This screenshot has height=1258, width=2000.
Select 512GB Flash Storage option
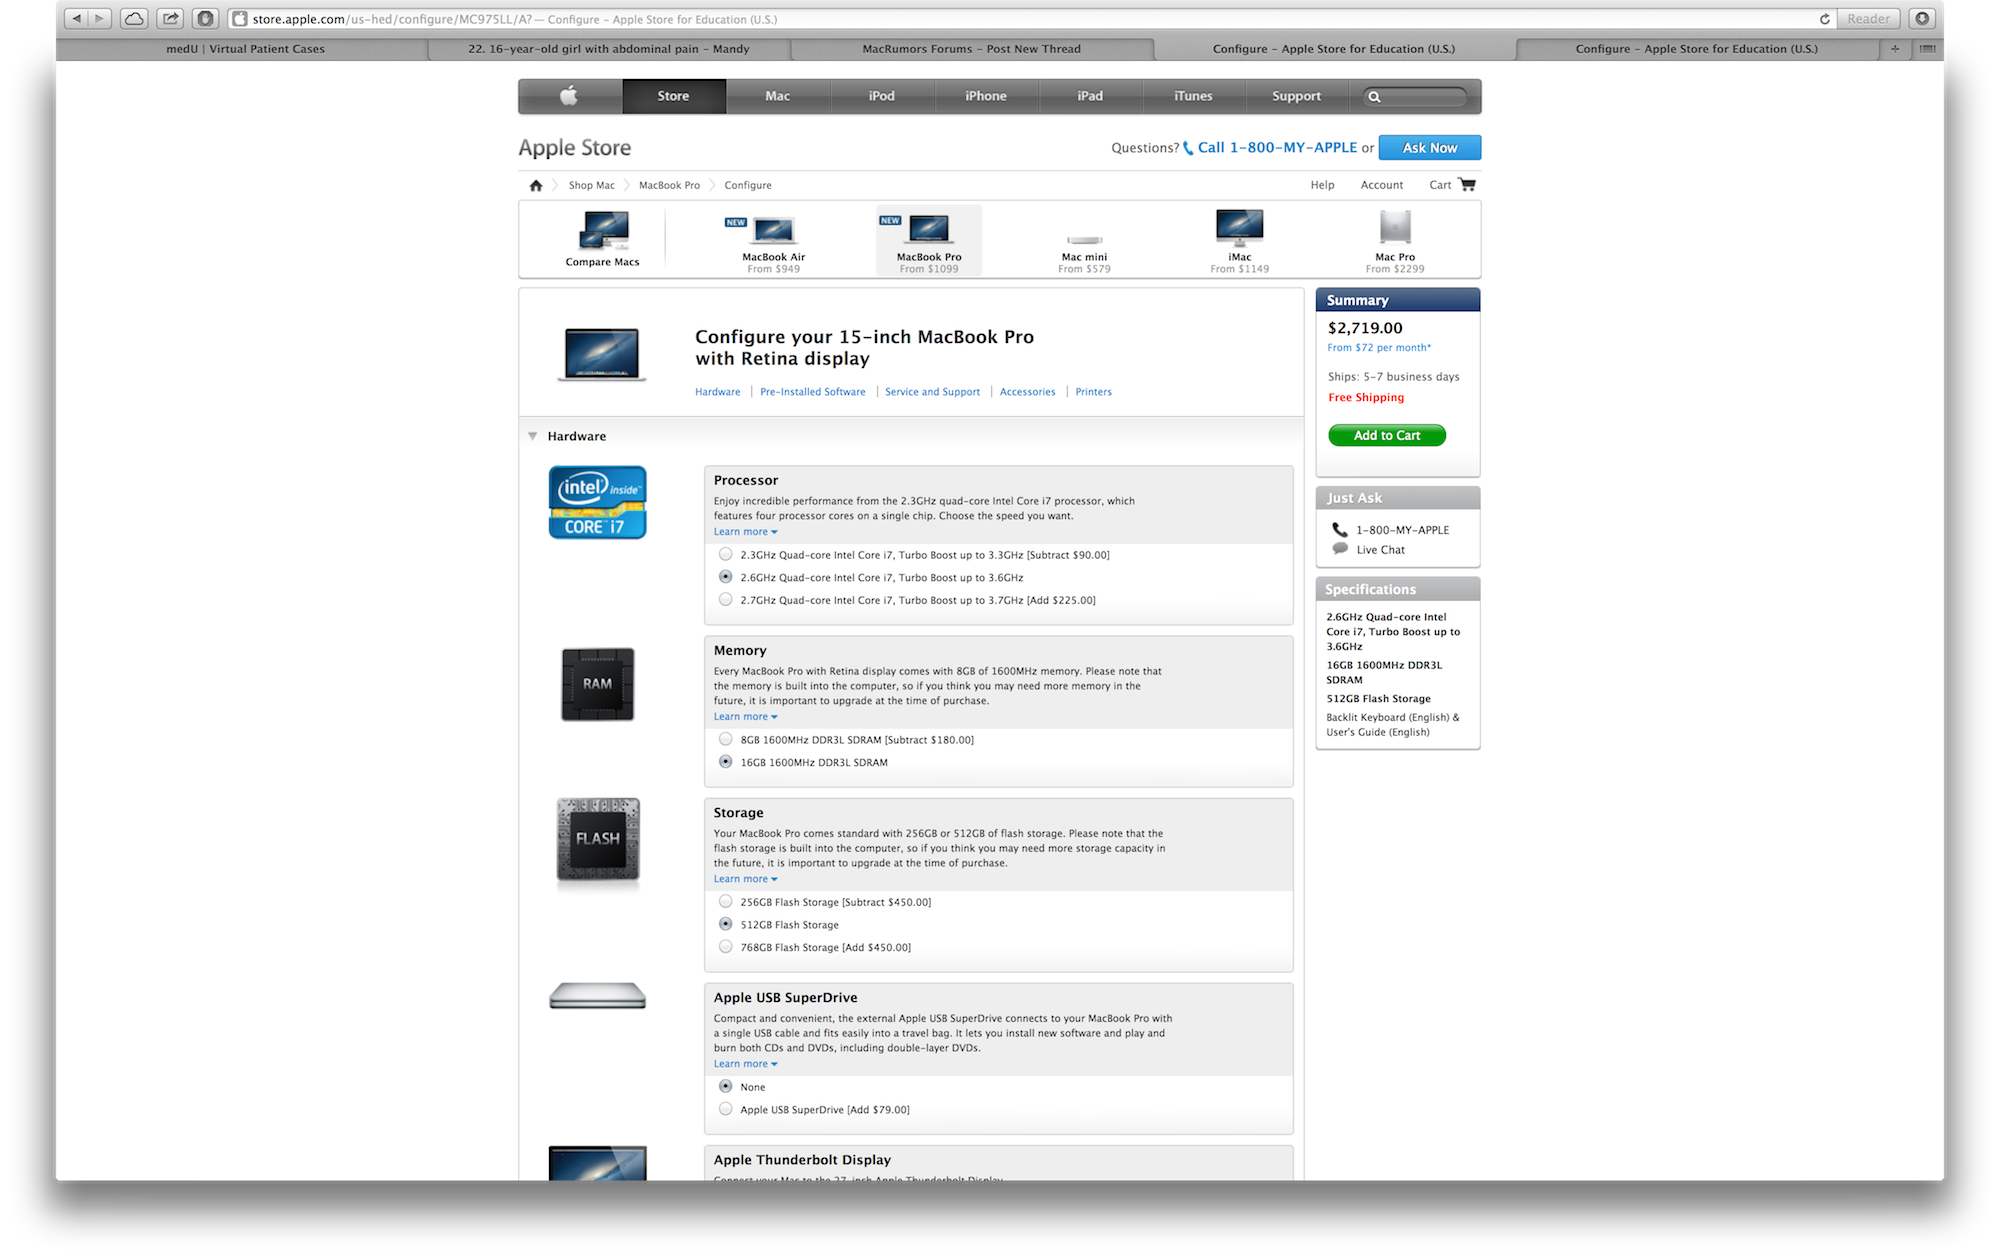[x=725, y=925]
